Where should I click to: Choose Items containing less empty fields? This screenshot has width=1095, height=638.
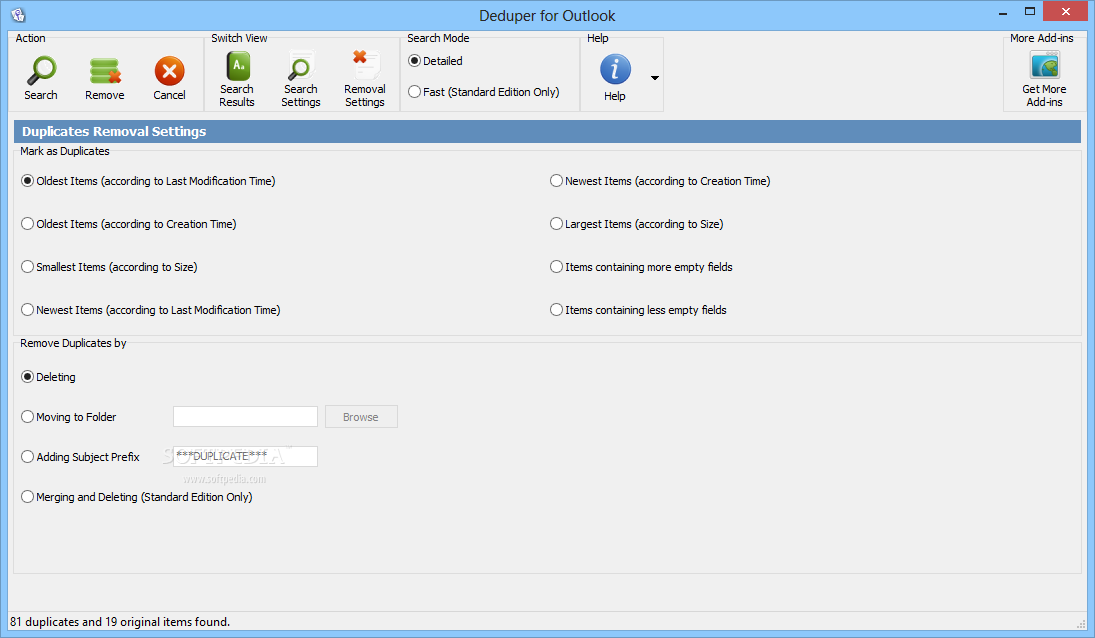(638, 310)
